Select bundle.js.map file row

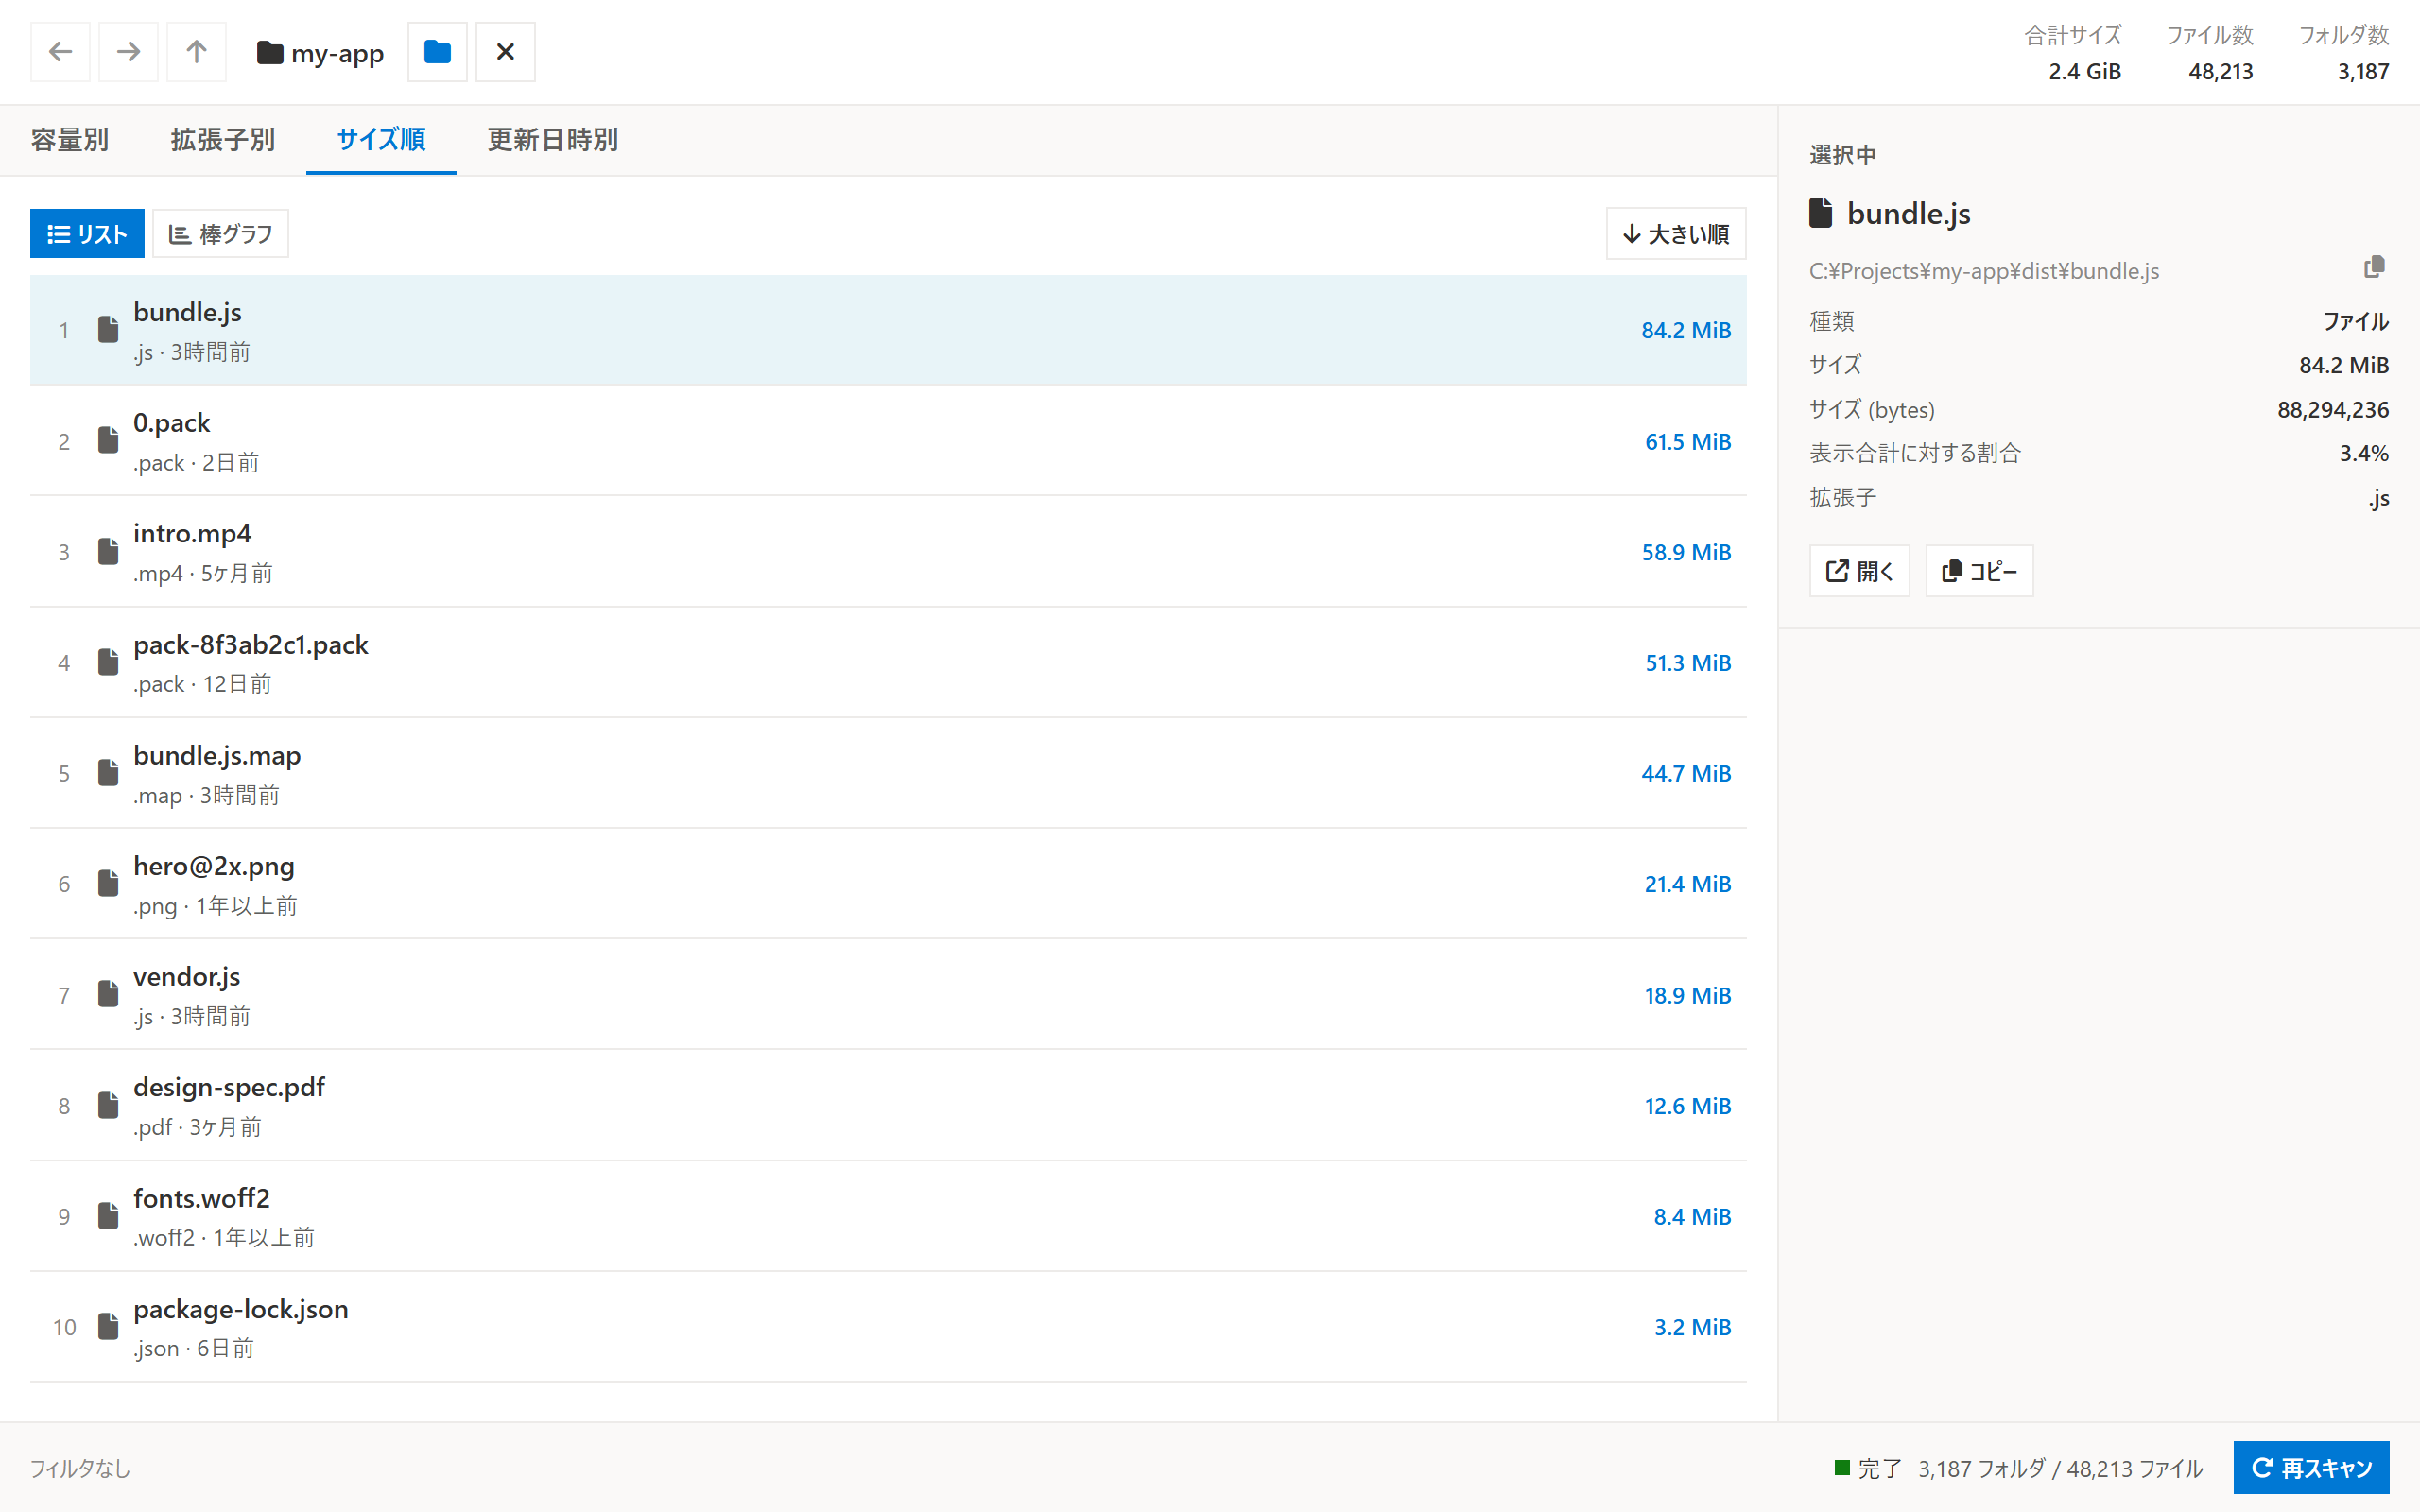pyautogui.click(x=888, y=773)
